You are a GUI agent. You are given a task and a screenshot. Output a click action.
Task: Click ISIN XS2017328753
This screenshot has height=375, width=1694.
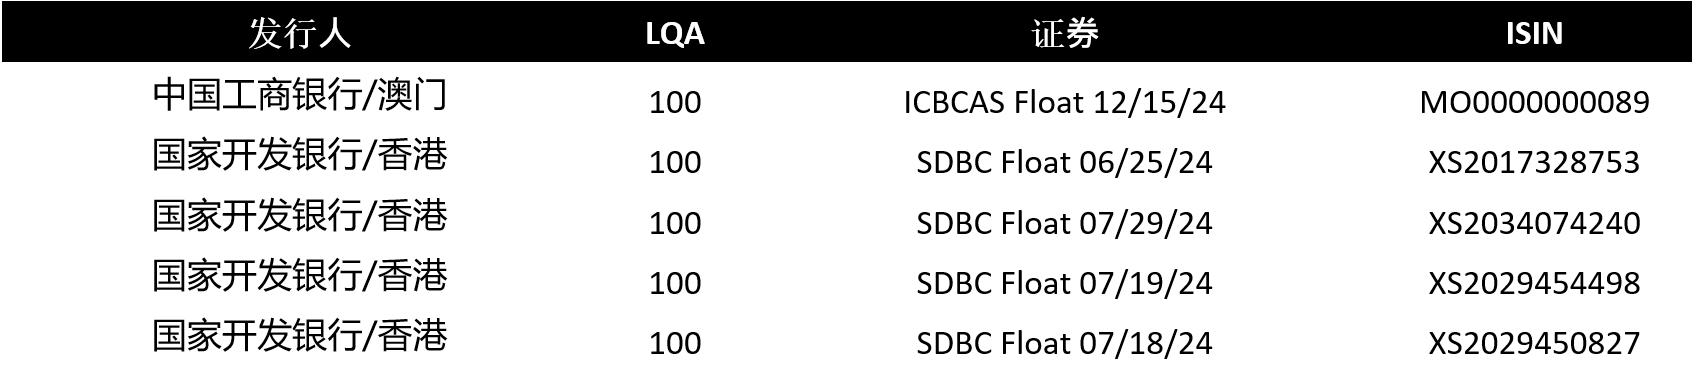[x=1534, y=162]
